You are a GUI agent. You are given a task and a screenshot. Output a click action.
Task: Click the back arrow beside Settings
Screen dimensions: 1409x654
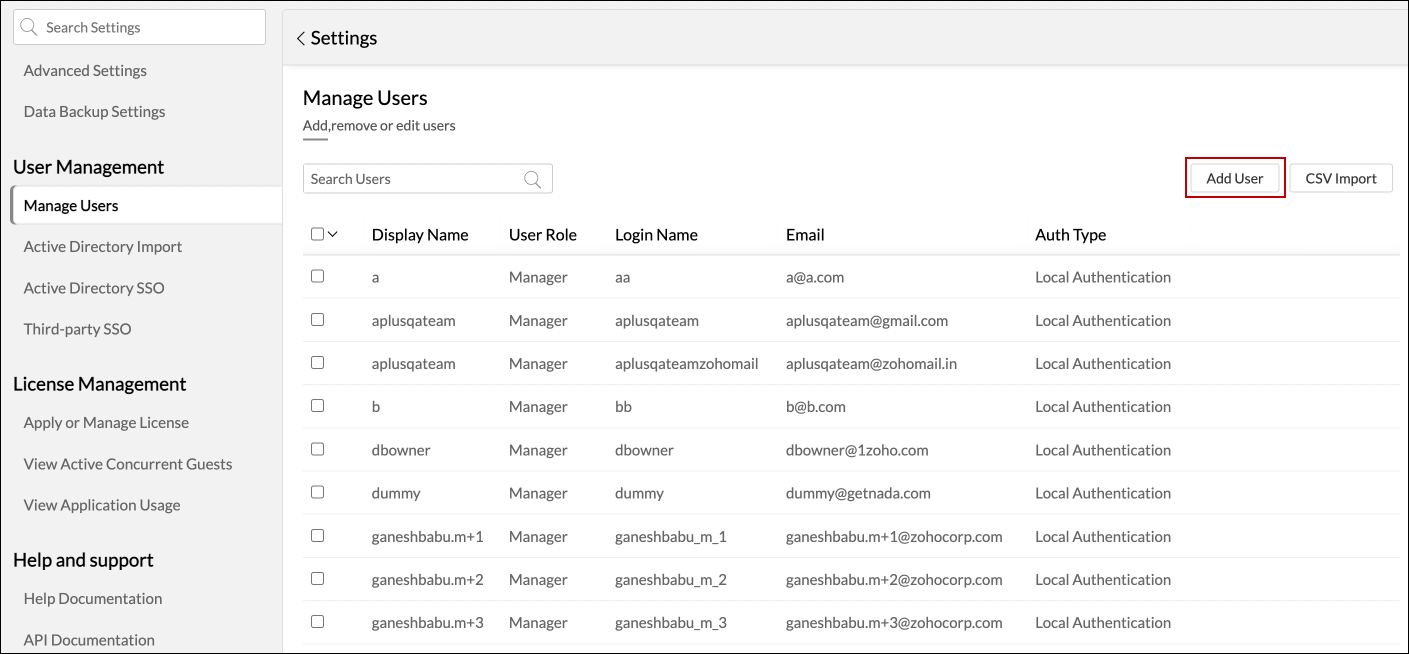[300, 39]
